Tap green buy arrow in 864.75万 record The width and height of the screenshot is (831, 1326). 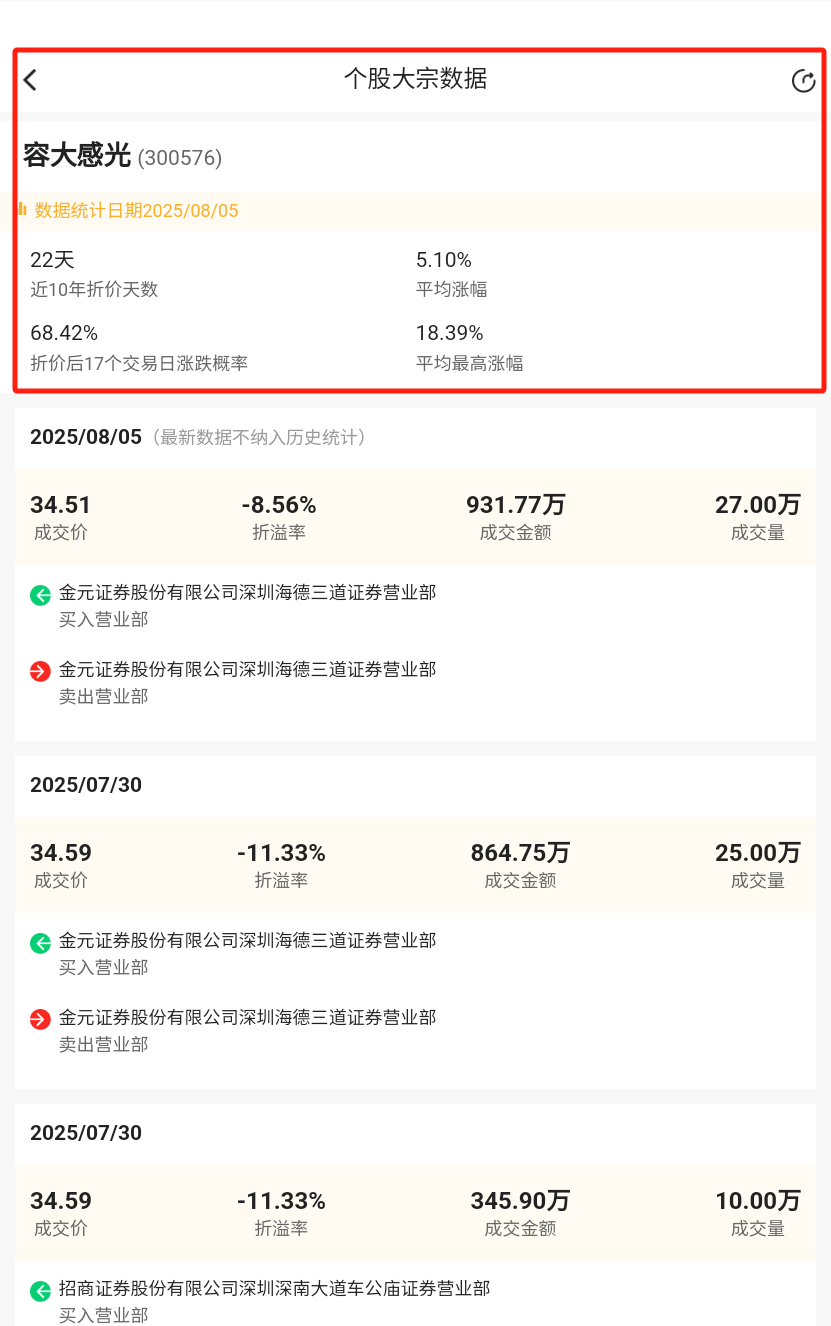pos(40,943)
